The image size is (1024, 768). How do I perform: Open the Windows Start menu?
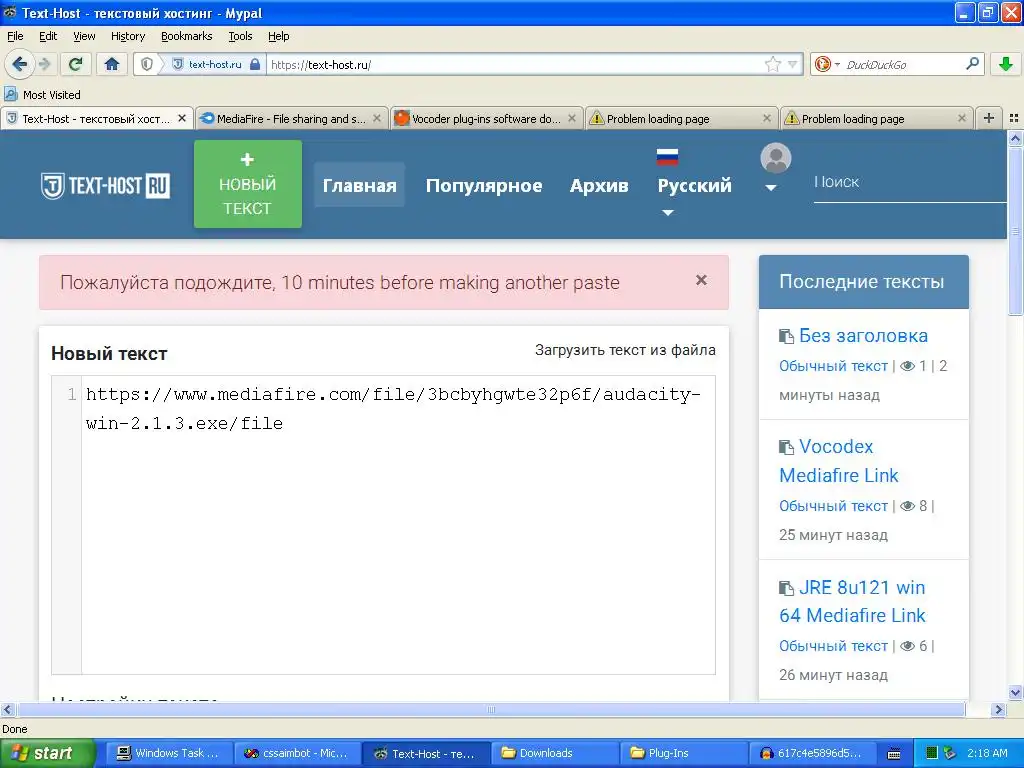(x=47, y=753)
